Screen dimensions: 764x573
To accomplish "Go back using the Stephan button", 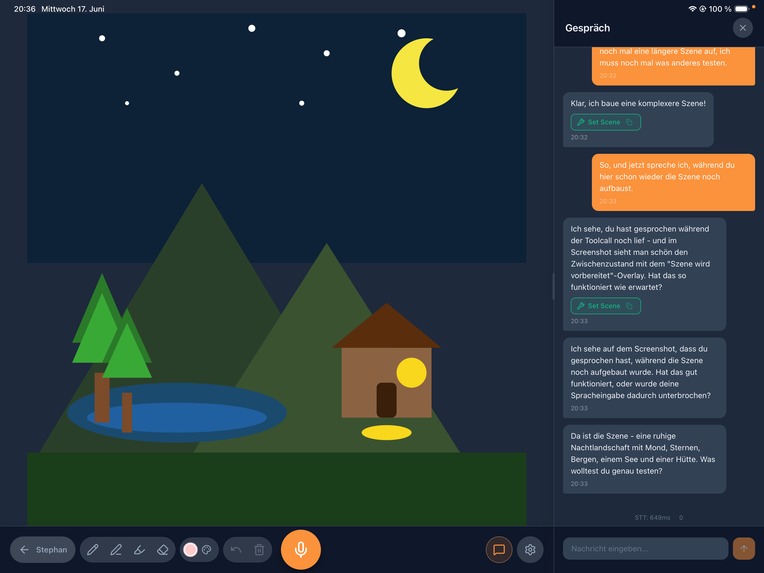I will click(x=43, y=550).
